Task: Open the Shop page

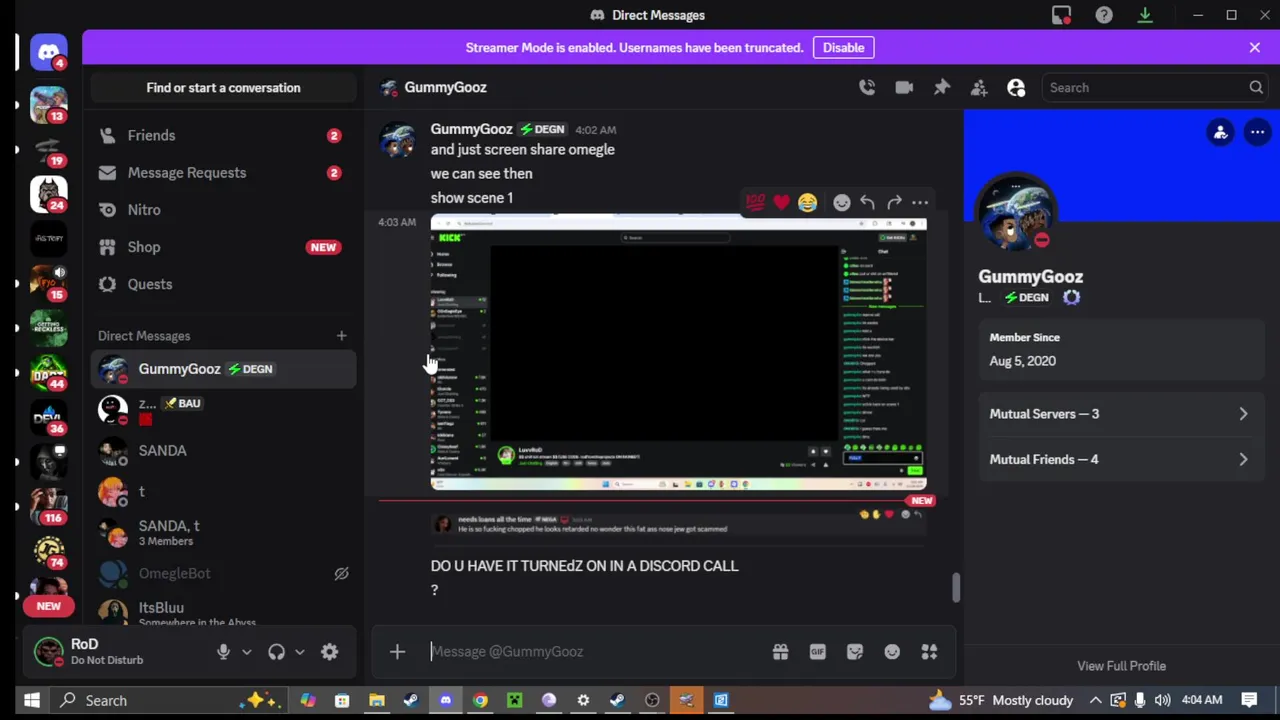Action: (223, 246)
